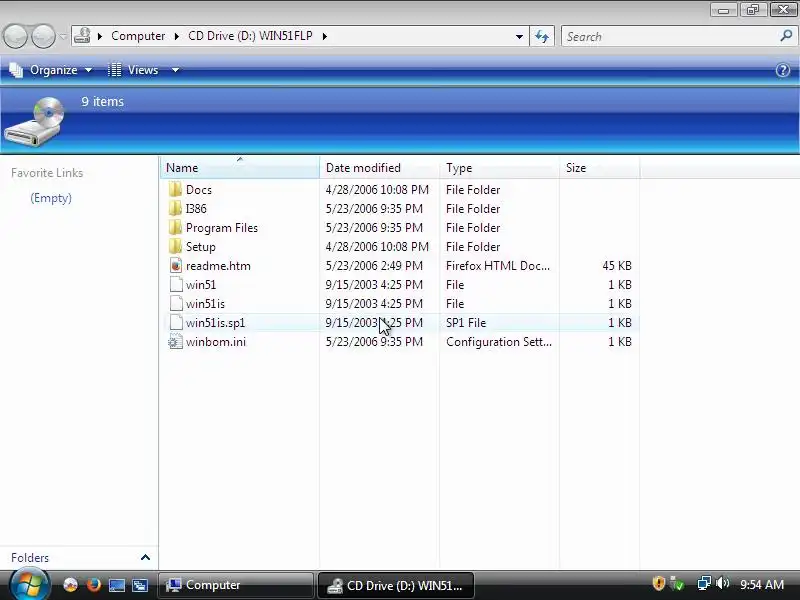Click Configuration Sett... type cell
Viewport: 800px width, 600px height.
point(498,342)
